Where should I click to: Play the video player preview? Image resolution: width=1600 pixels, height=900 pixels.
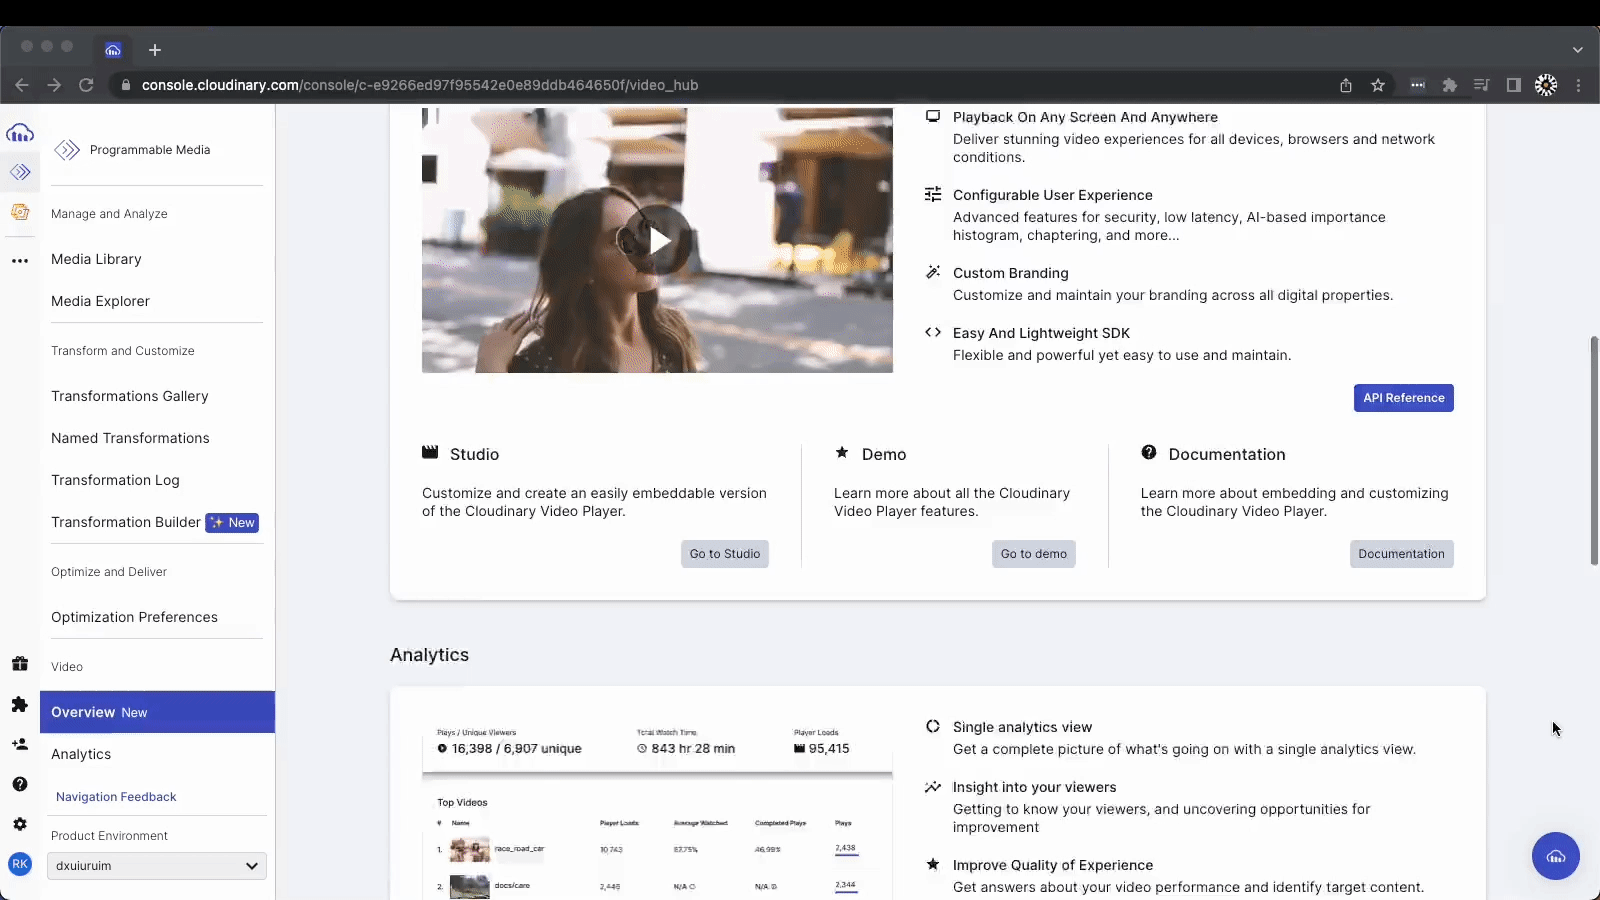657,240
